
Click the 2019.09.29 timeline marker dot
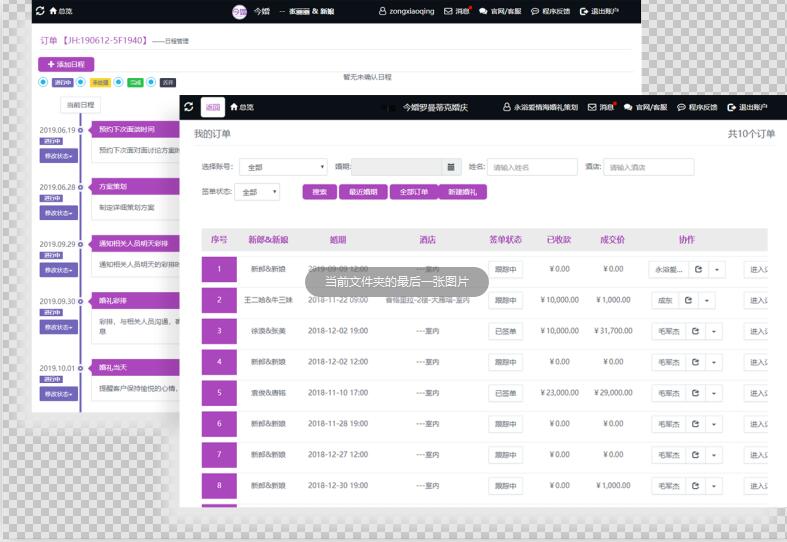[80, 244]
